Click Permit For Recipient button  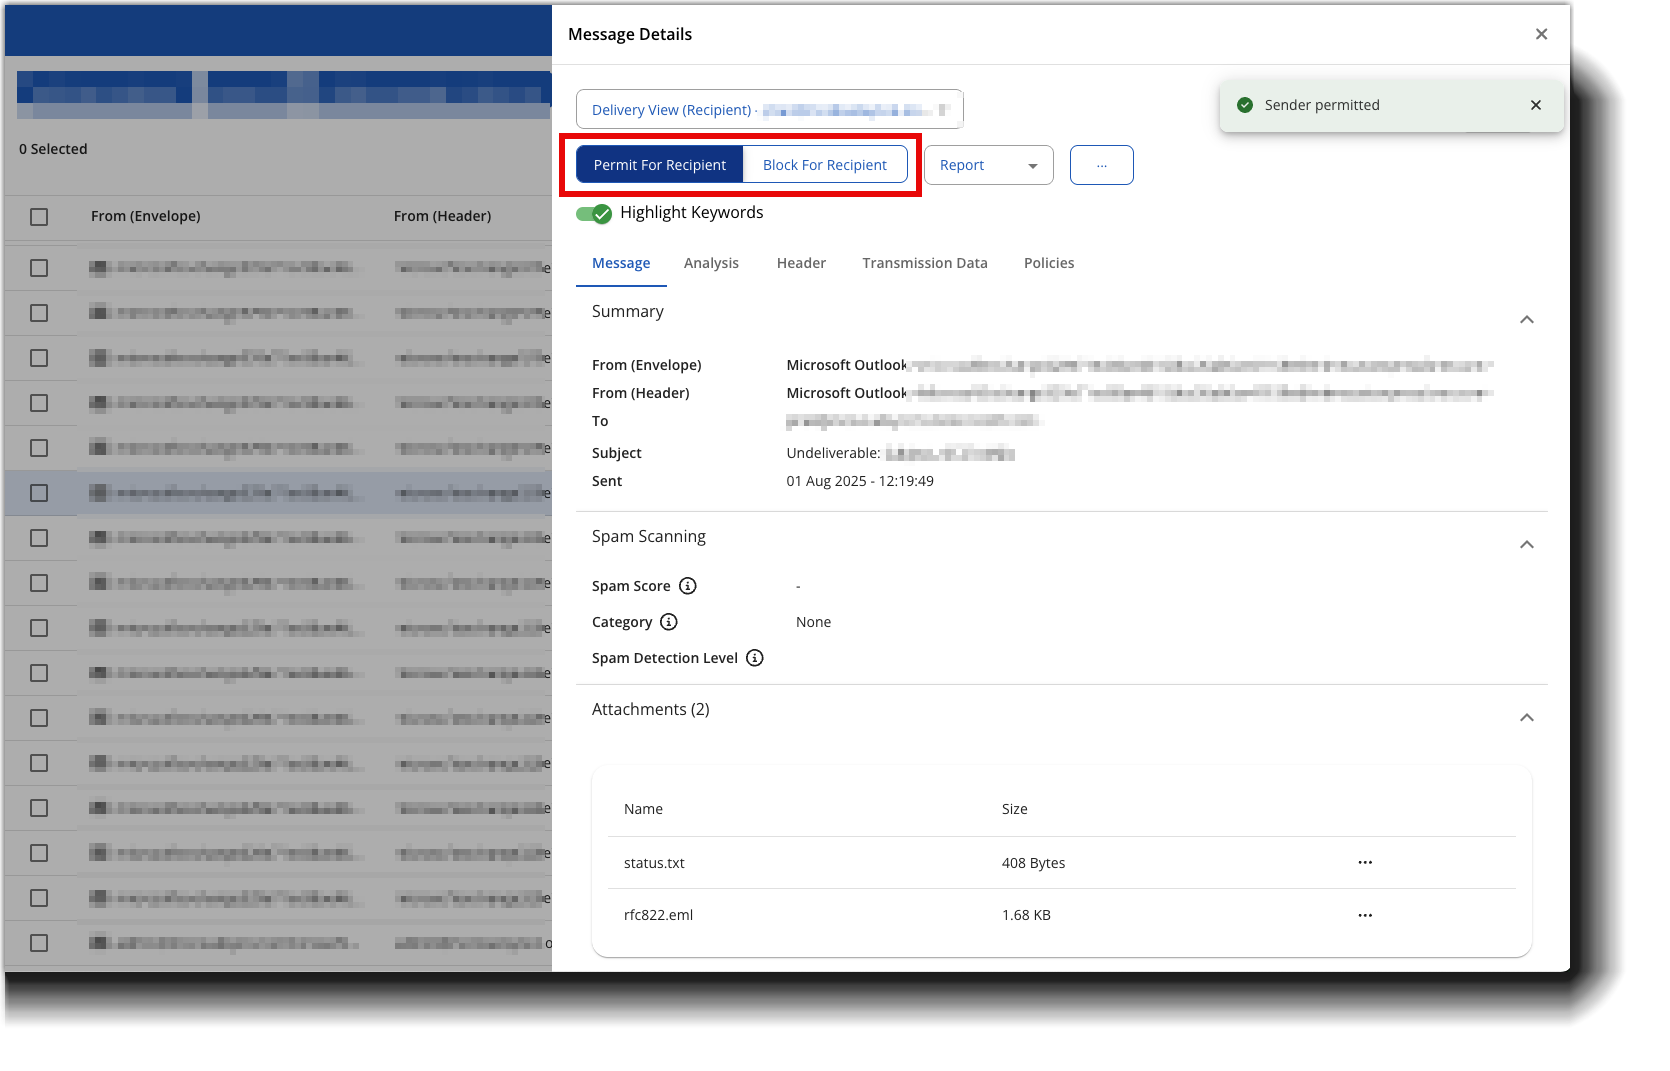660,165
